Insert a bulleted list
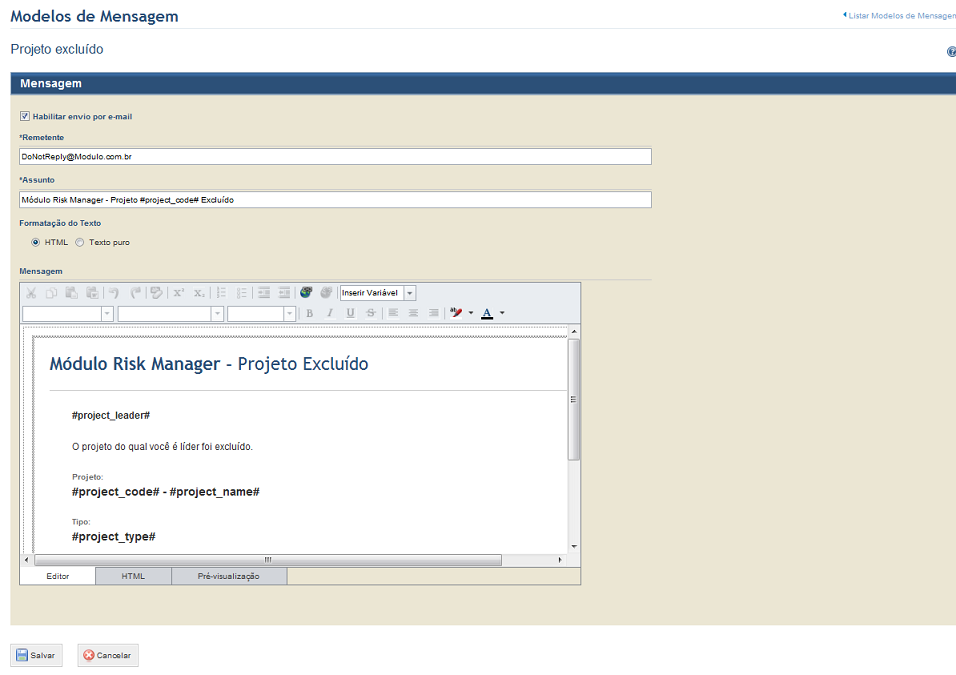 point(242,293)
